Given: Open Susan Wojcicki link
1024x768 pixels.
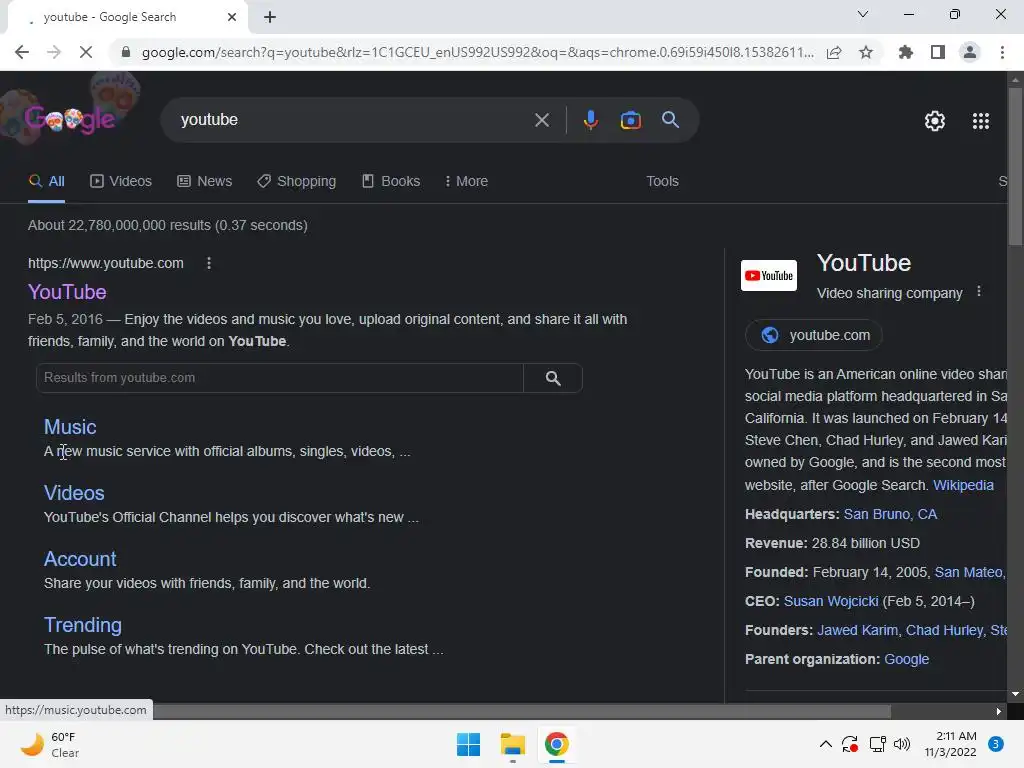Looking at the screenshot, I should click(831, 601).
